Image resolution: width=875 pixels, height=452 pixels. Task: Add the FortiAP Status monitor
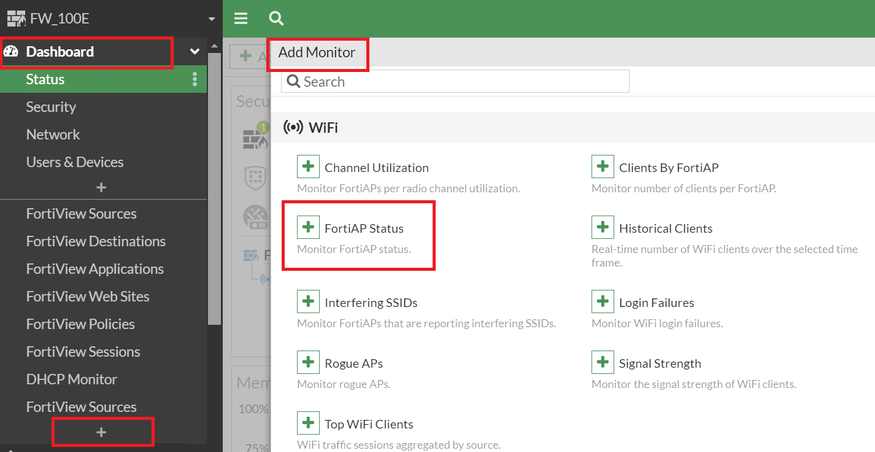tap(308, 229)
